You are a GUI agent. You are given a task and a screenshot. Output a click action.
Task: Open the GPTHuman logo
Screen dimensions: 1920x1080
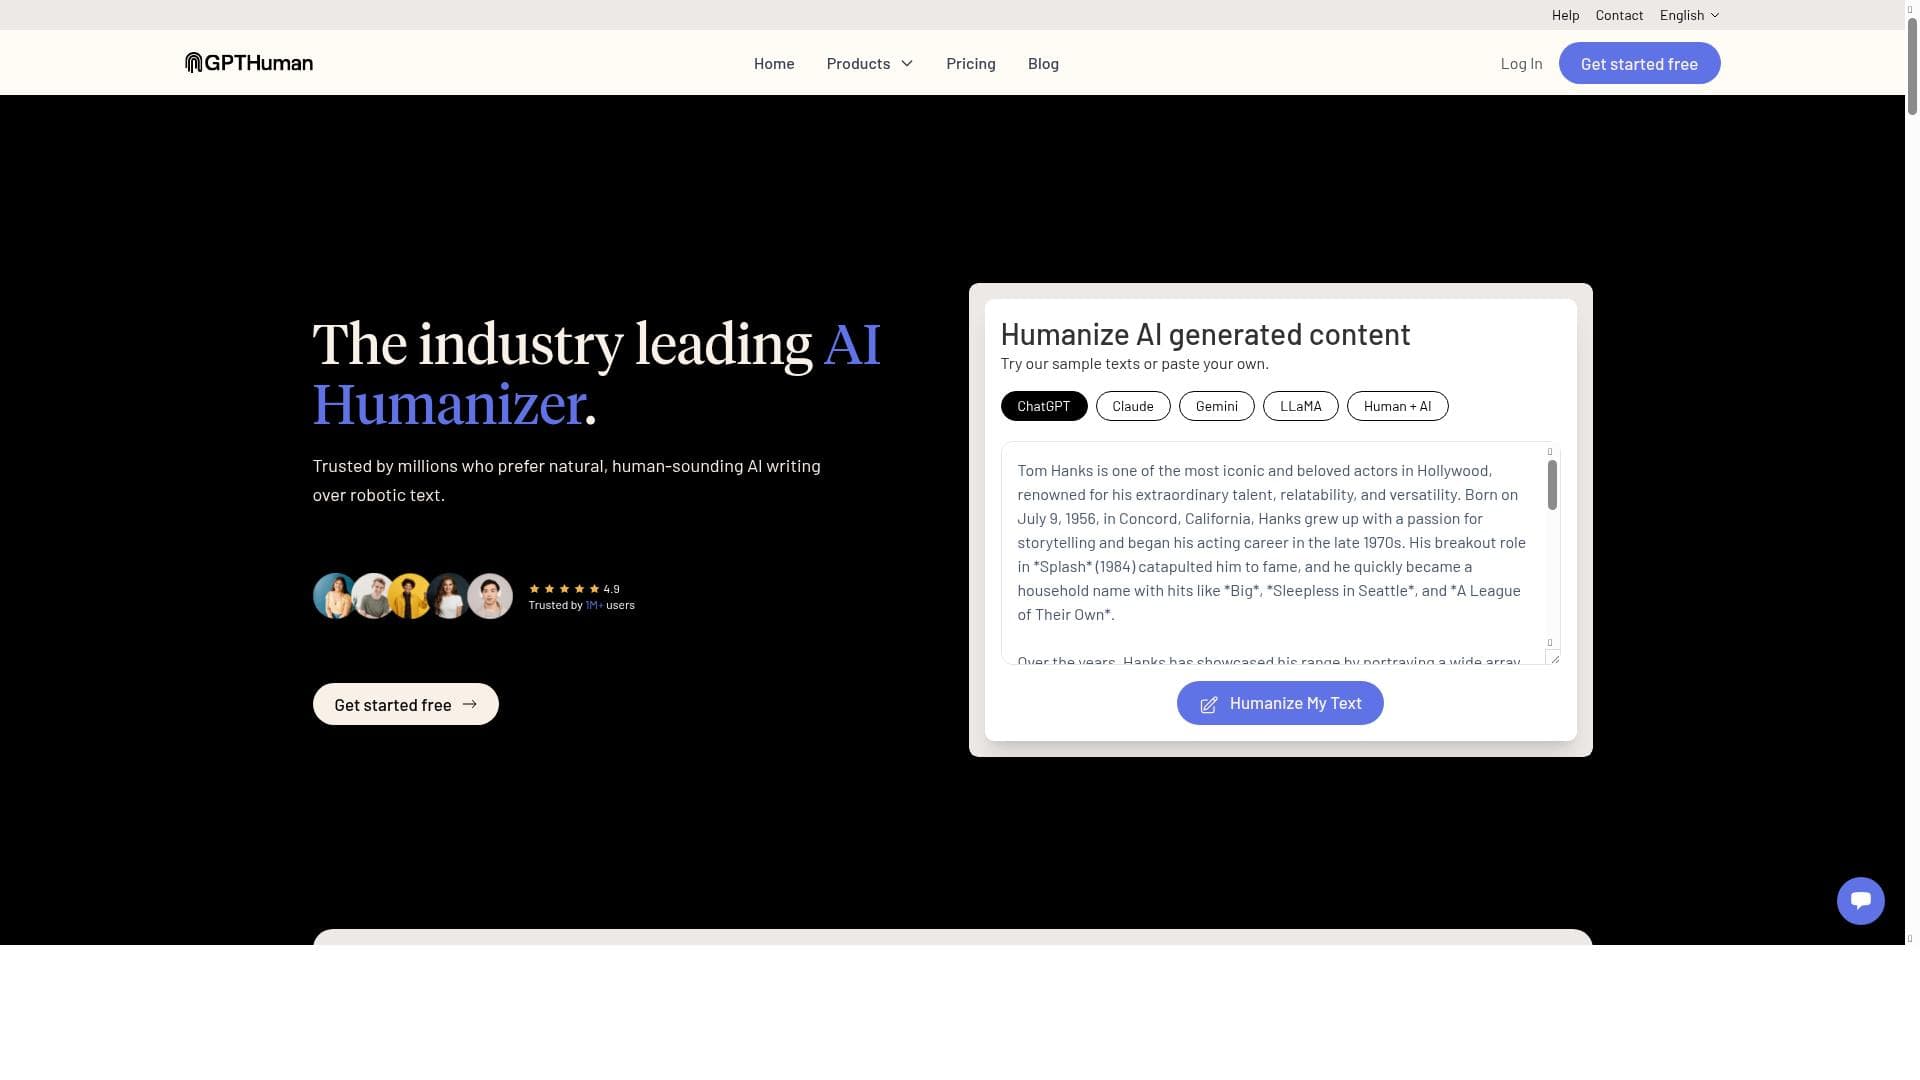(248, 62)
